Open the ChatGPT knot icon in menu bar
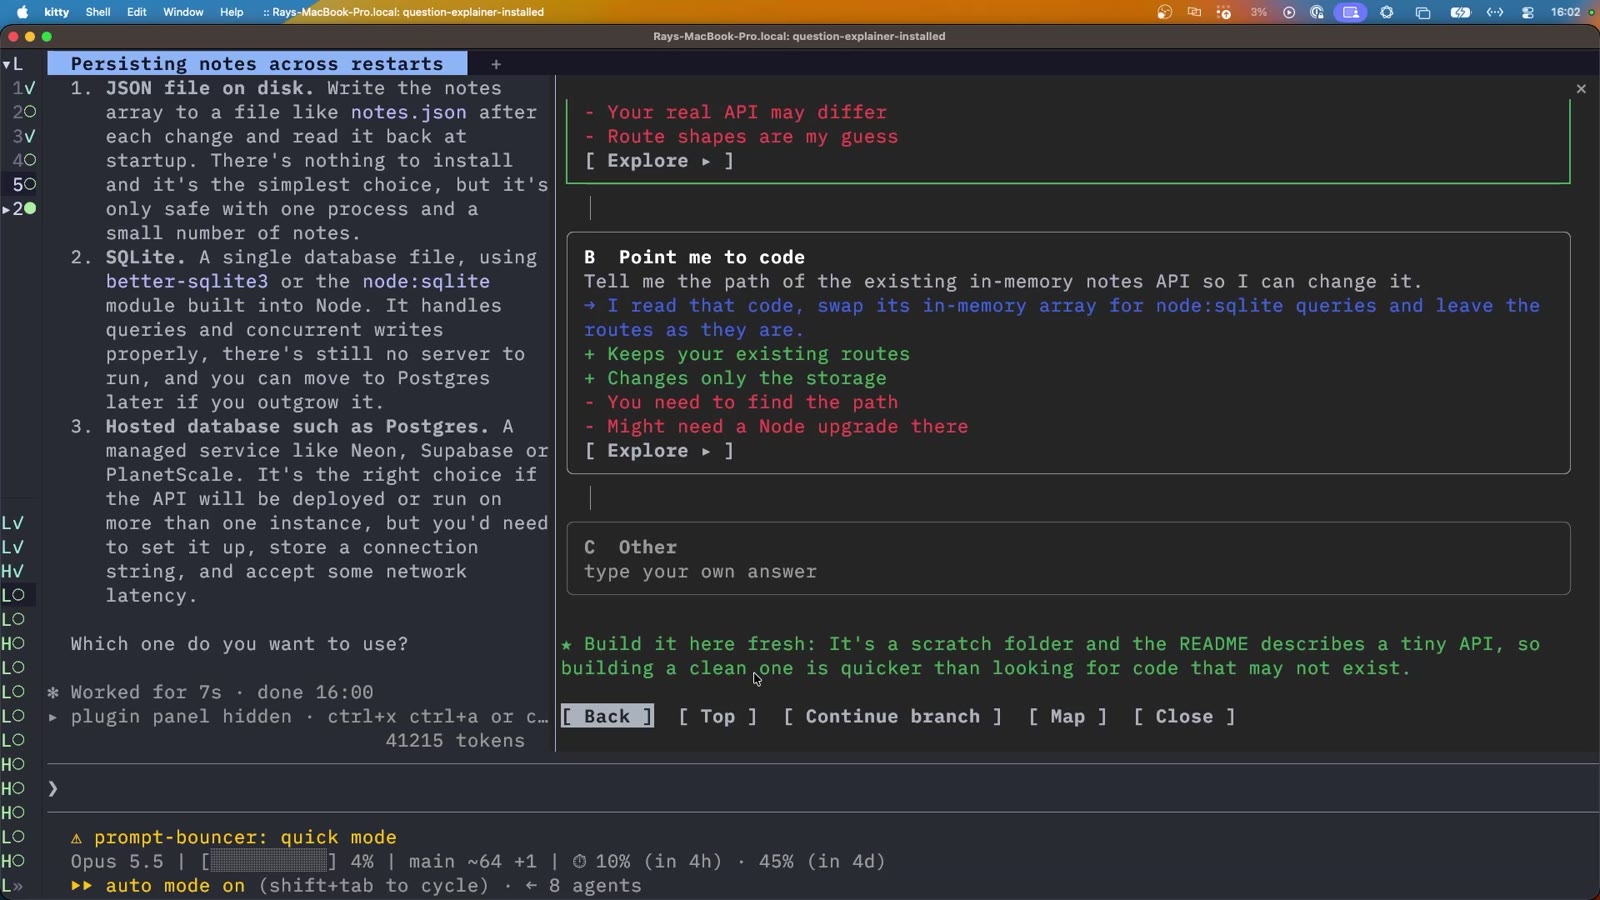This screenshot has width=1600, height=900. click(1387, 12)
